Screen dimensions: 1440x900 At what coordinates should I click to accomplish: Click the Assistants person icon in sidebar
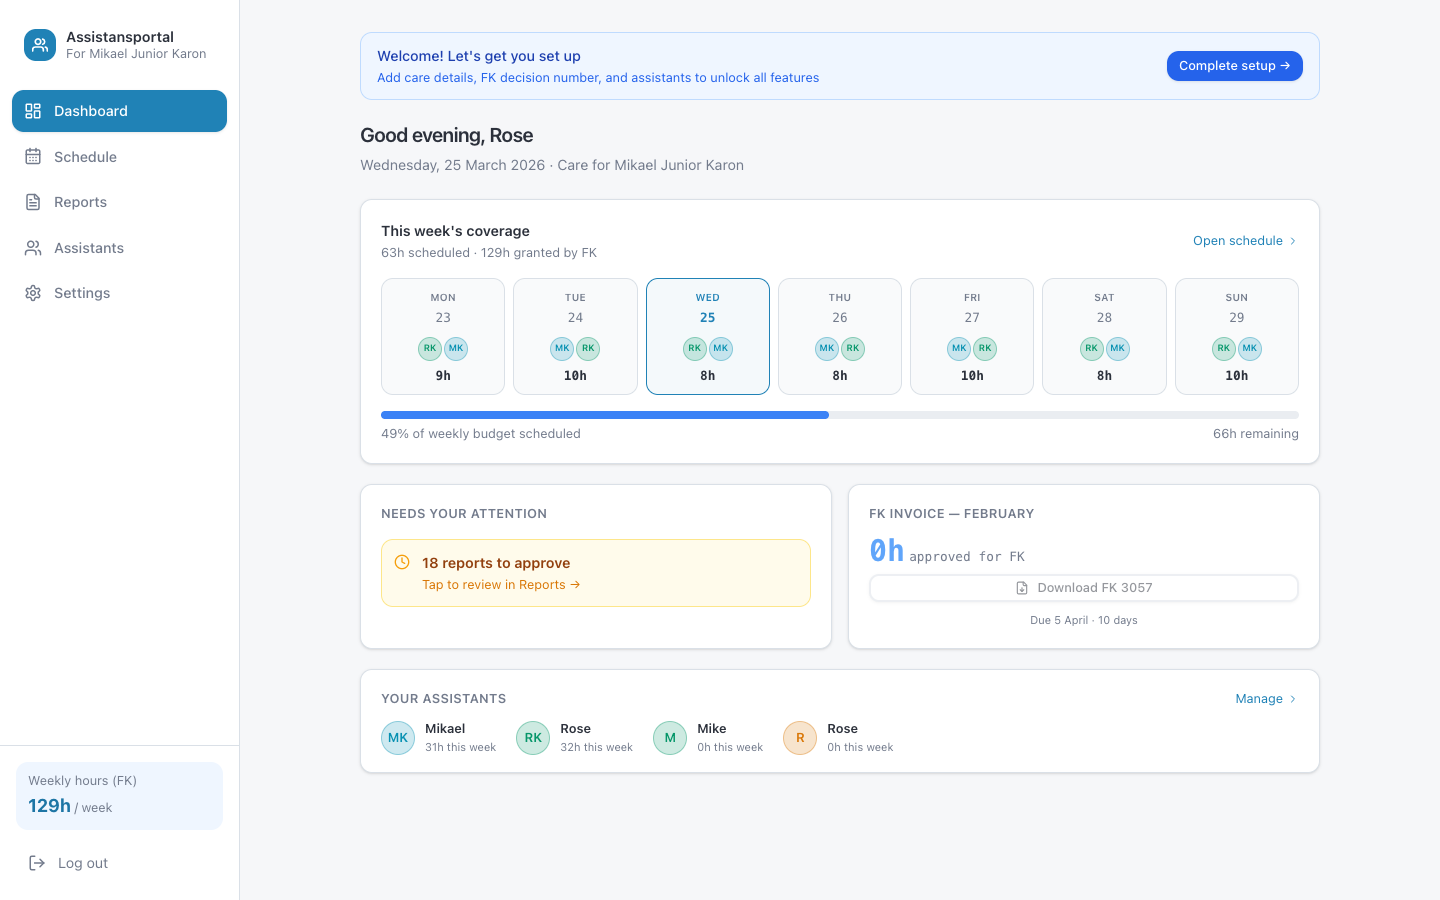pyautogui.click(x=32, y=247)
